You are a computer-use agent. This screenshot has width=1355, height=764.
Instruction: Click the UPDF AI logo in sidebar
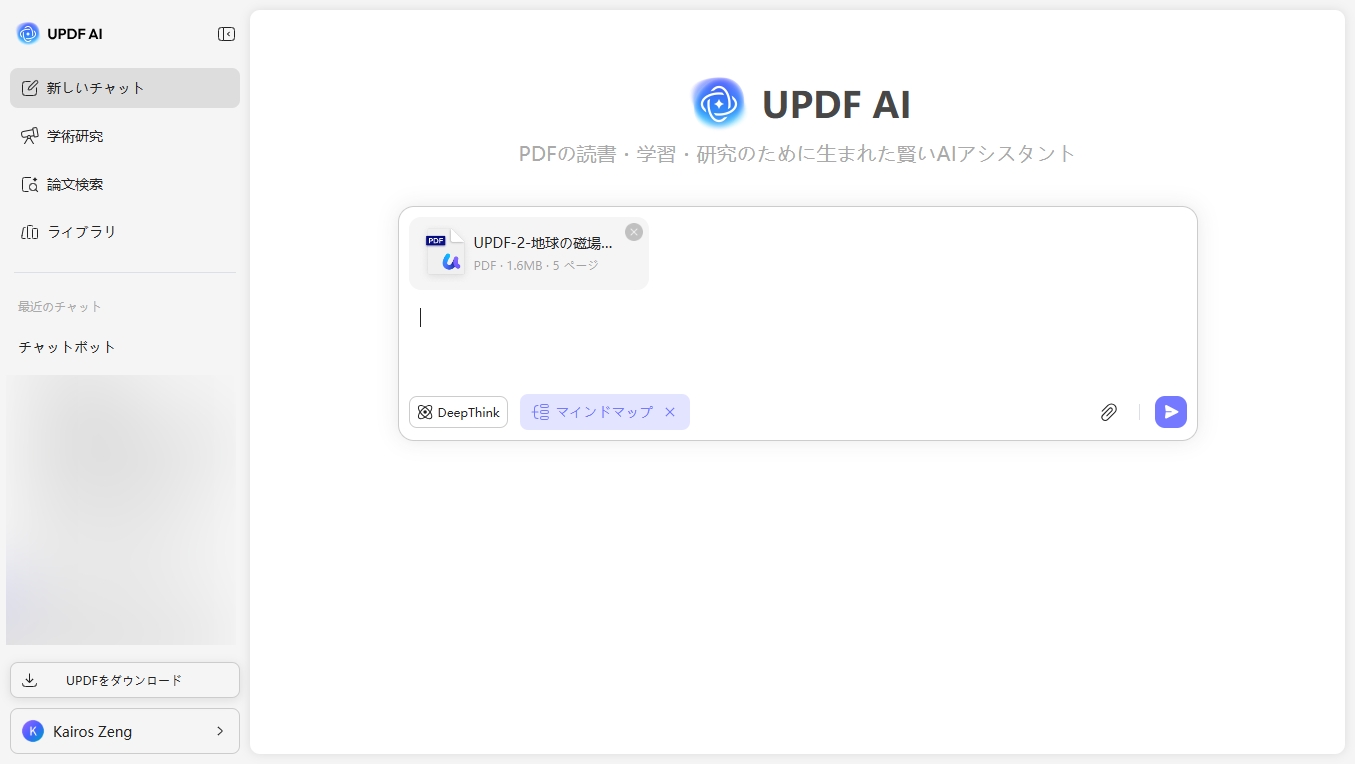click(x=28, y=34)
